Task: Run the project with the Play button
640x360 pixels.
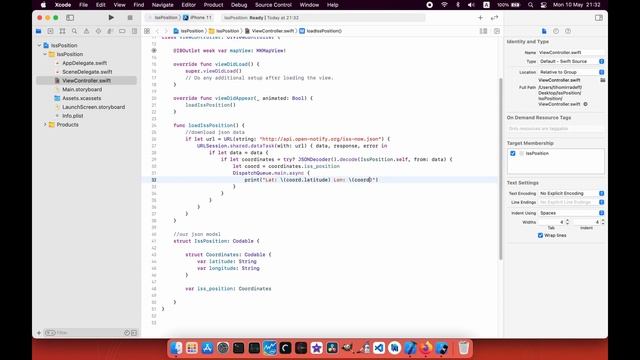Action: coord(111,18)
